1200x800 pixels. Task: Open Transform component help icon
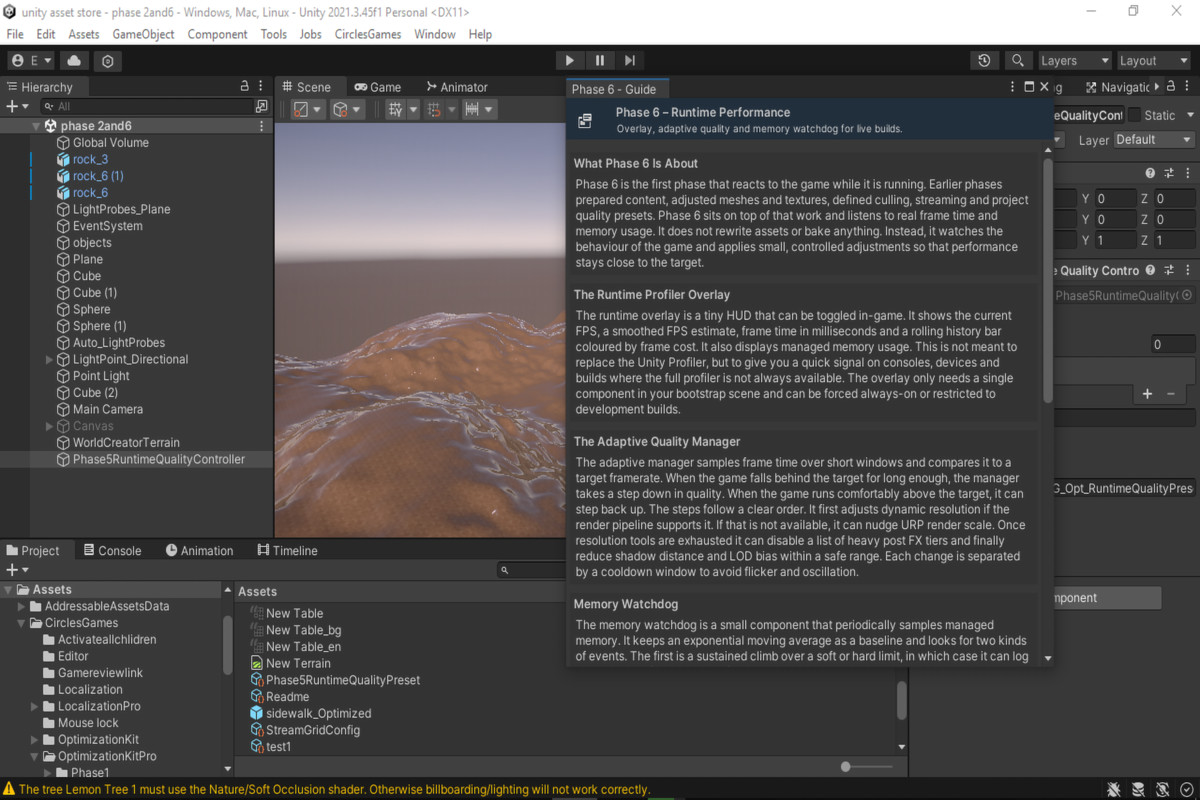1150,173
